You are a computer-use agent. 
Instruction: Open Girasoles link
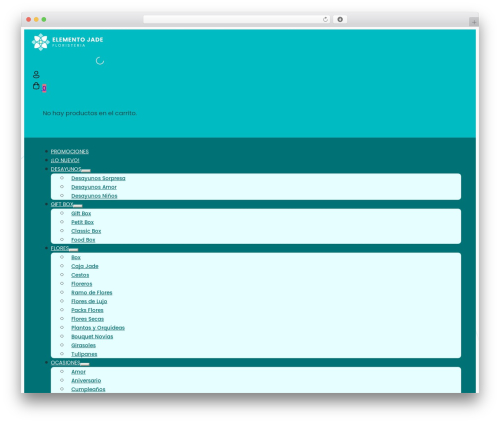(x=83, y=345)
